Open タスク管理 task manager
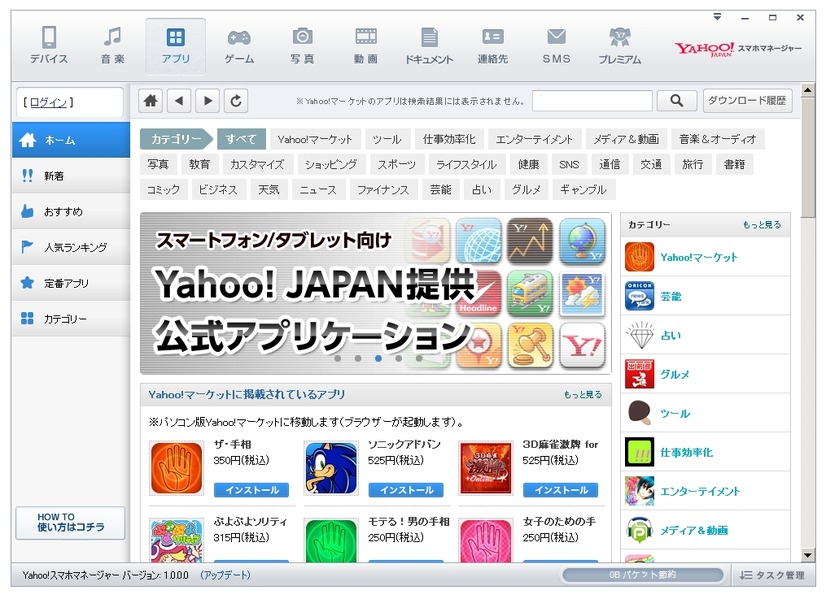 click(x=771, y=575)
